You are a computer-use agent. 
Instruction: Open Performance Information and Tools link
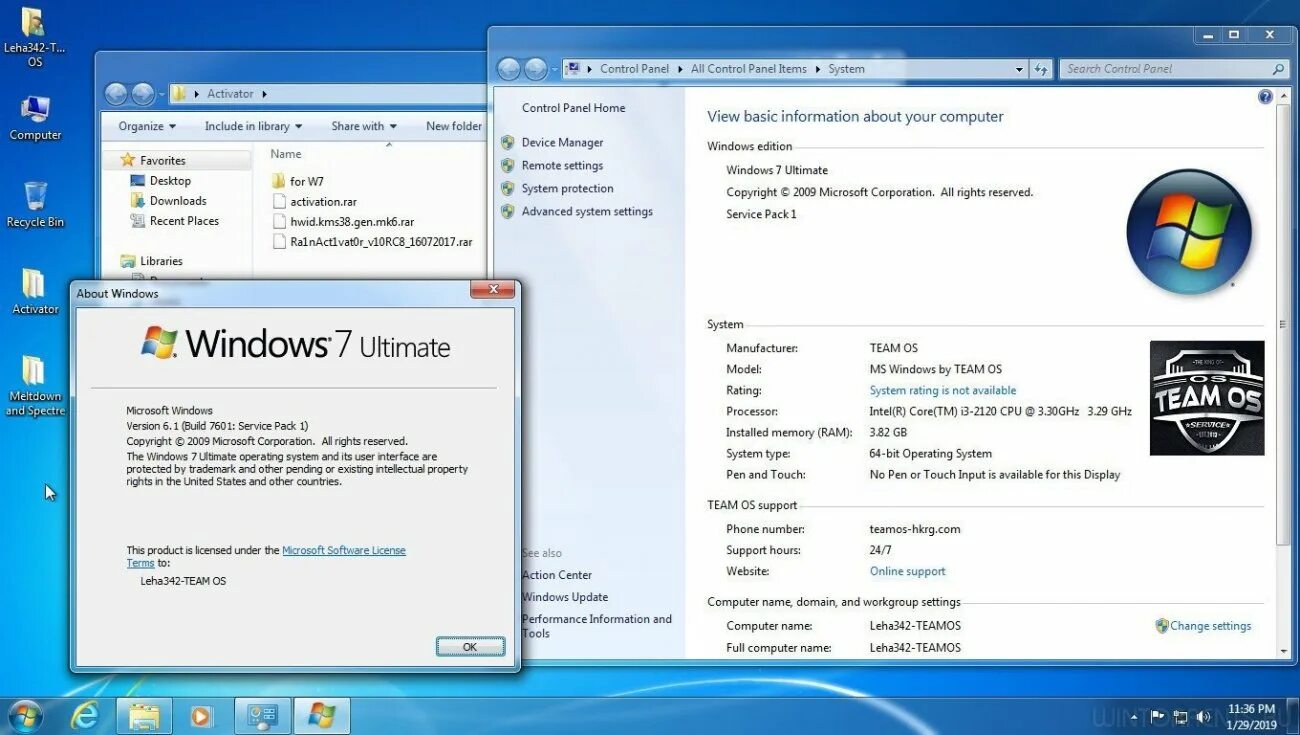click(x=596, y=626)
